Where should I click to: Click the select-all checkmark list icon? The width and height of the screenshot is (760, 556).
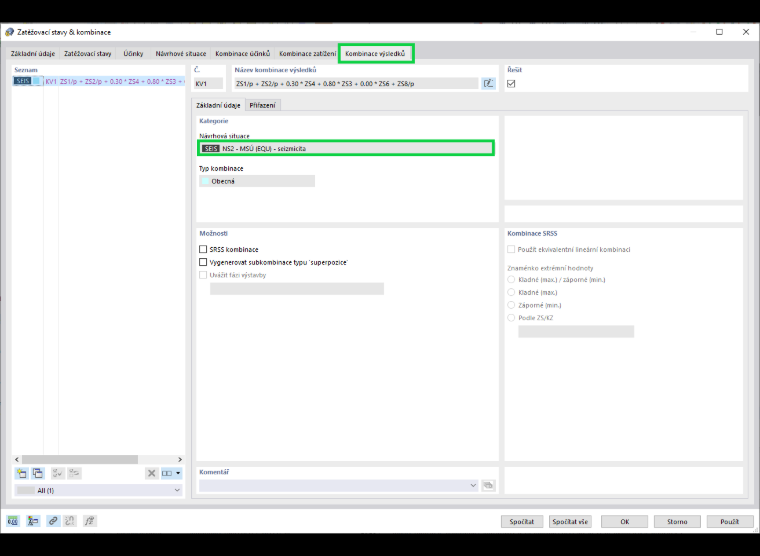(58, 473)
